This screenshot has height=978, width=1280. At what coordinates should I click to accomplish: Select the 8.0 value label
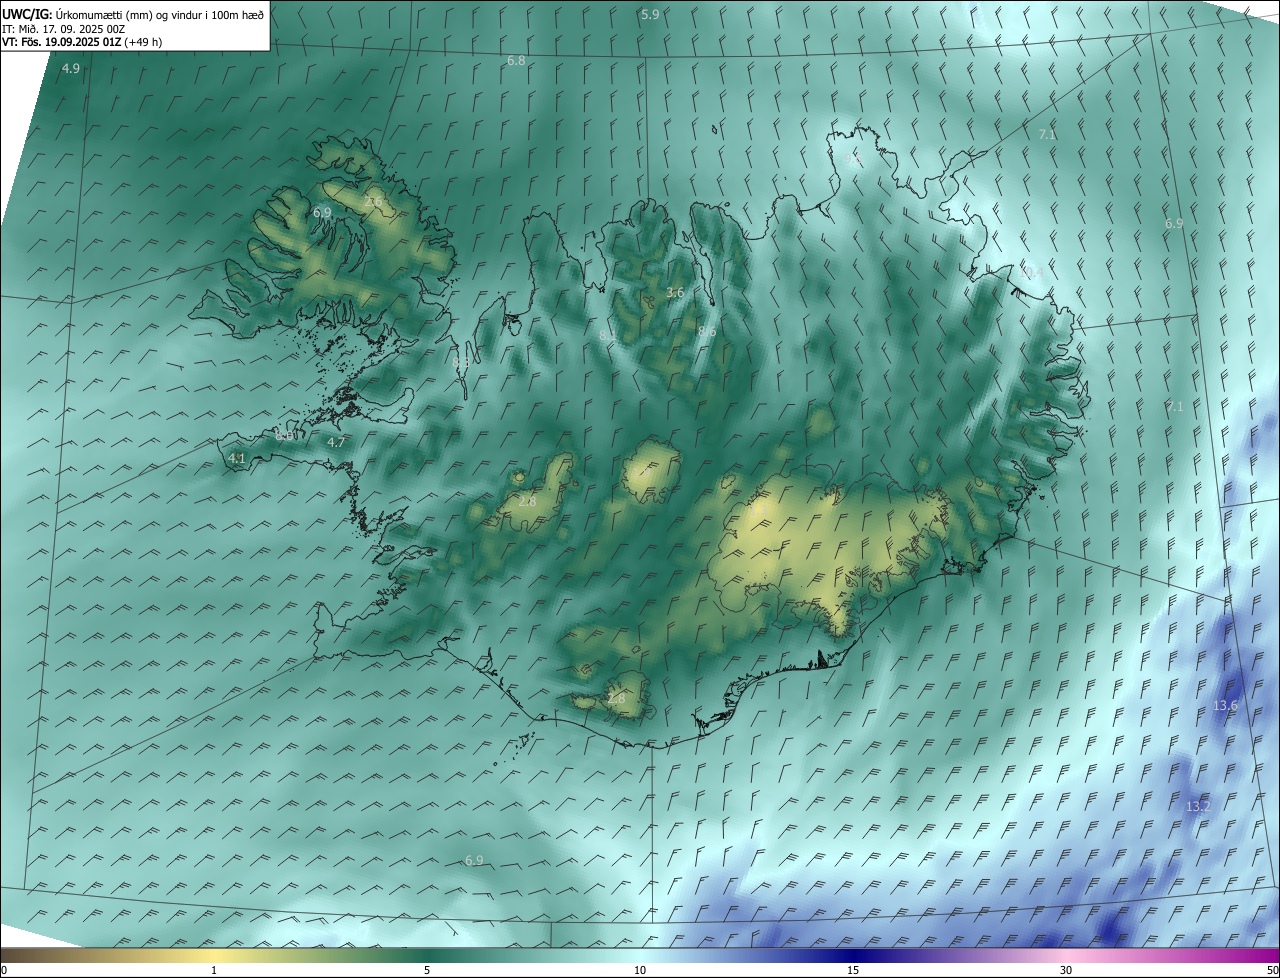coord(284,436)
